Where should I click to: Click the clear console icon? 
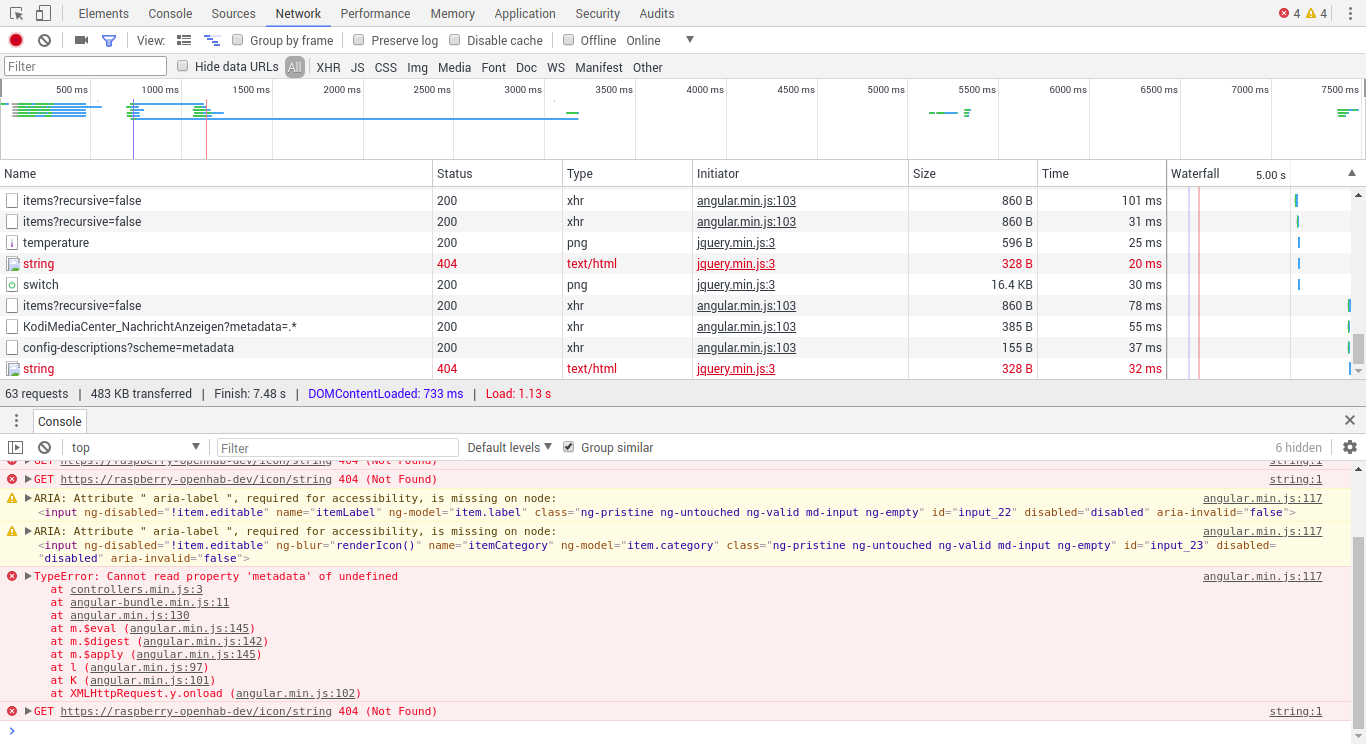(42, 447)
